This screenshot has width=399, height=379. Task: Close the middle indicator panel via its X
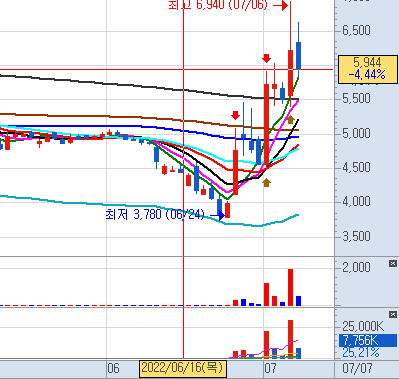click(x=393, y=264)
